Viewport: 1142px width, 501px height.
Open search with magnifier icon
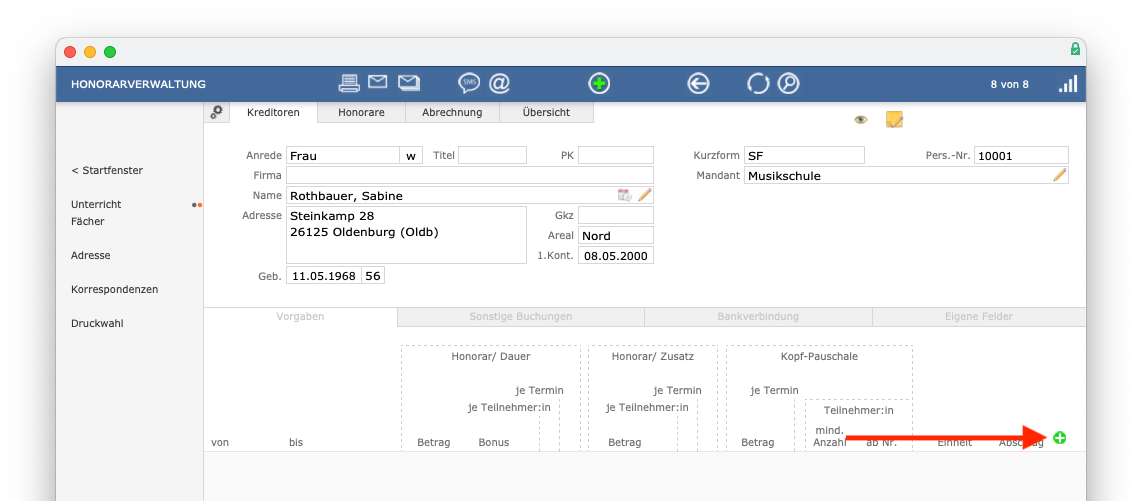tap(789, 84)
